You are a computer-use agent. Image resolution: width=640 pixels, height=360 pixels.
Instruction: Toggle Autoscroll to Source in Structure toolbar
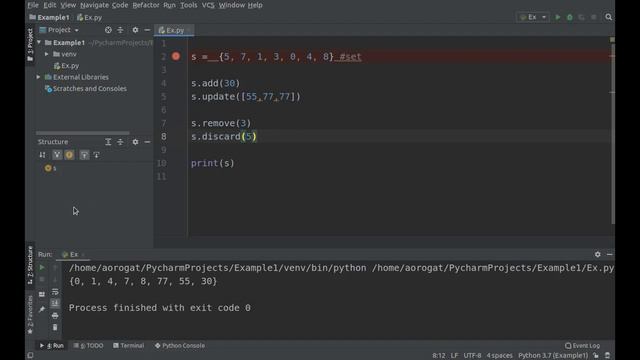84,155
